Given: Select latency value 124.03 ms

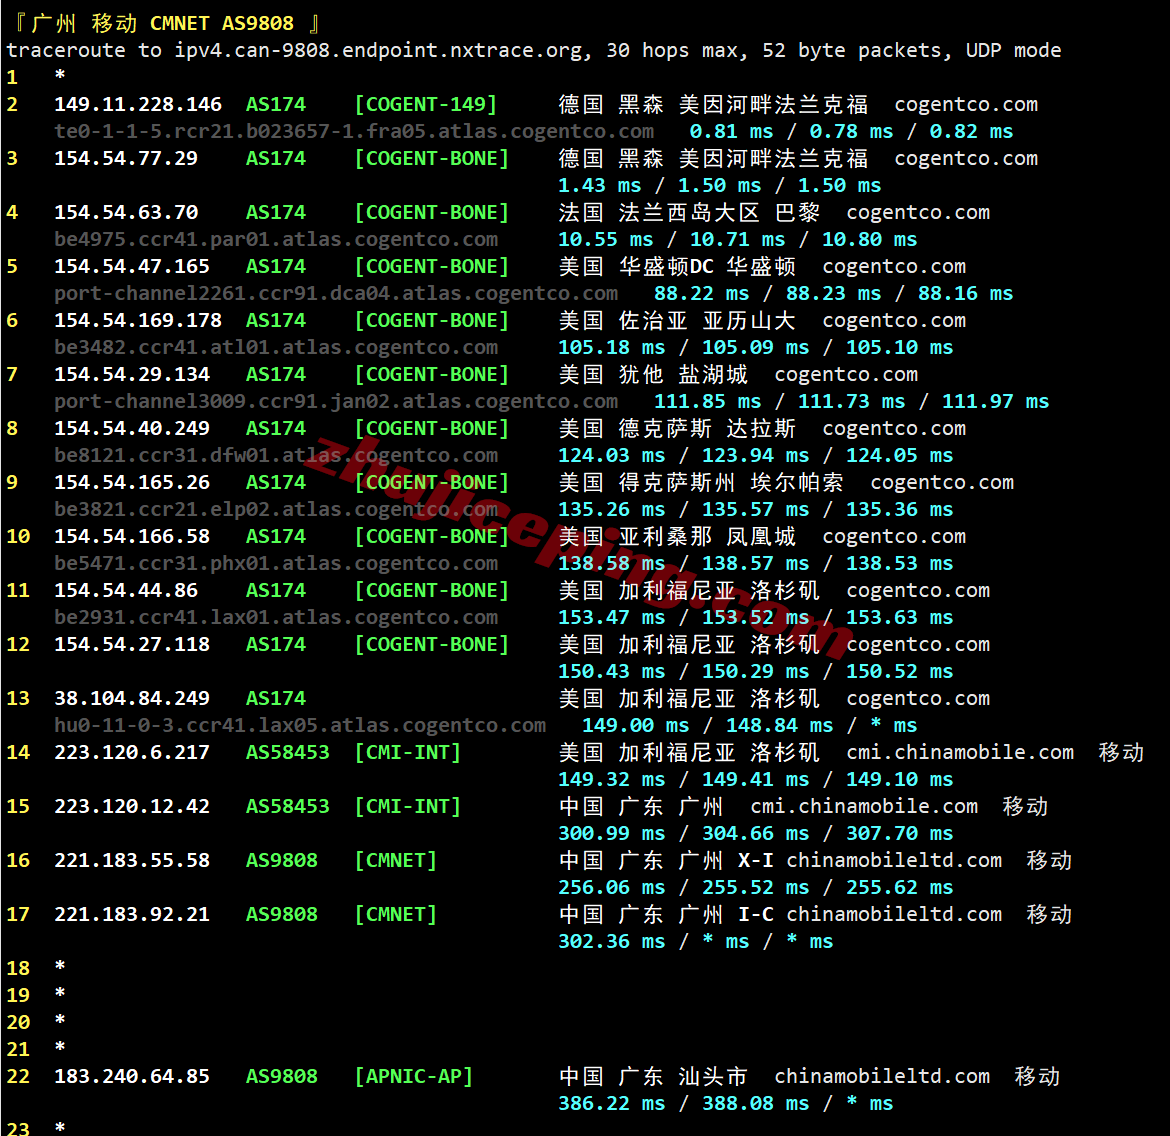Looking at the screenshot, I should tap(612, 455).
